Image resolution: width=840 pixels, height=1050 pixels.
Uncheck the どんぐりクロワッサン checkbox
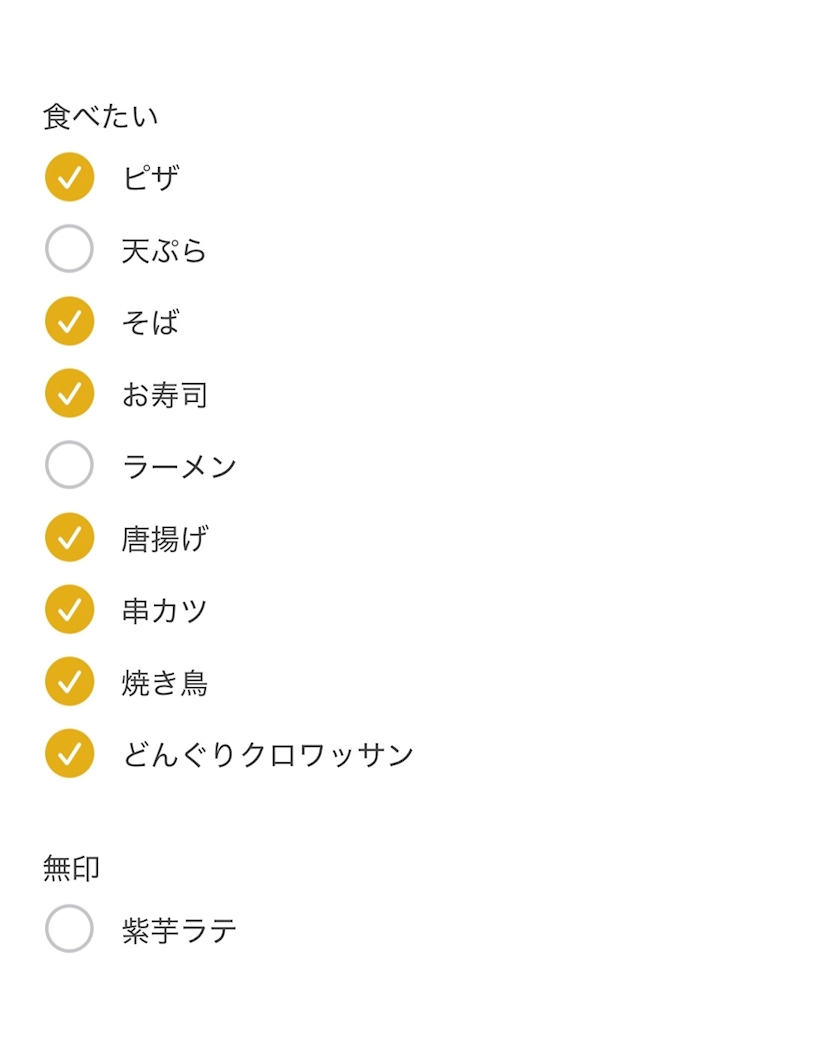69,753
